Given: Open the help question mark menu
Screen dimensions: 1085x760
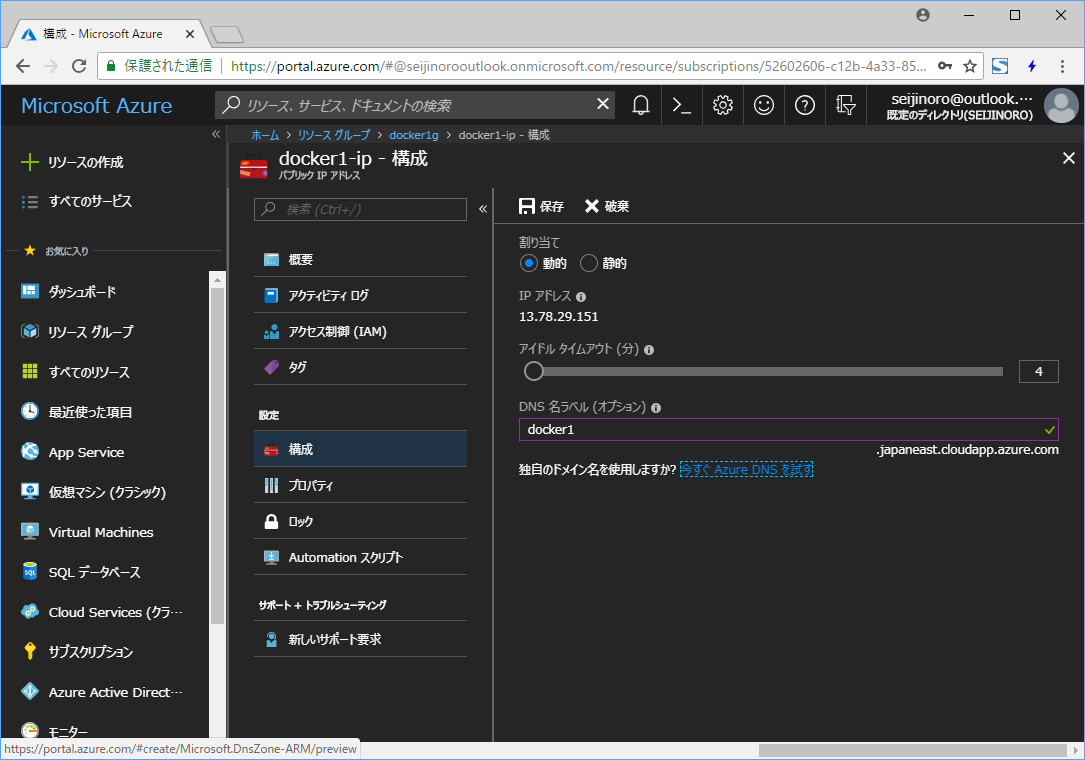Looking at the screenshot, I should click(x=804, y=104).
